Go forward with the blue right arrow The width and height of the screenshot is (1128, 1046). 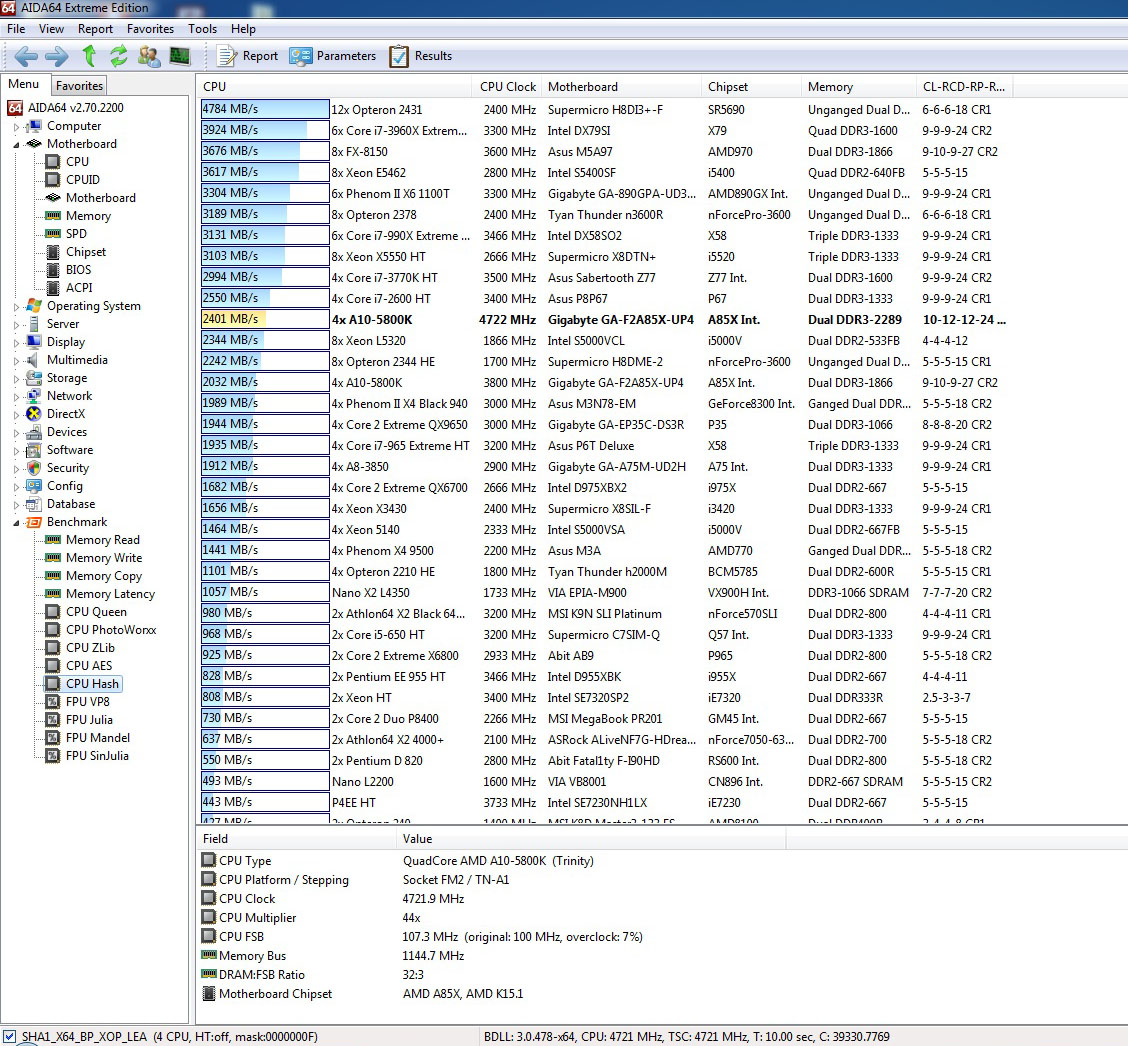click(x=57, y=55)
